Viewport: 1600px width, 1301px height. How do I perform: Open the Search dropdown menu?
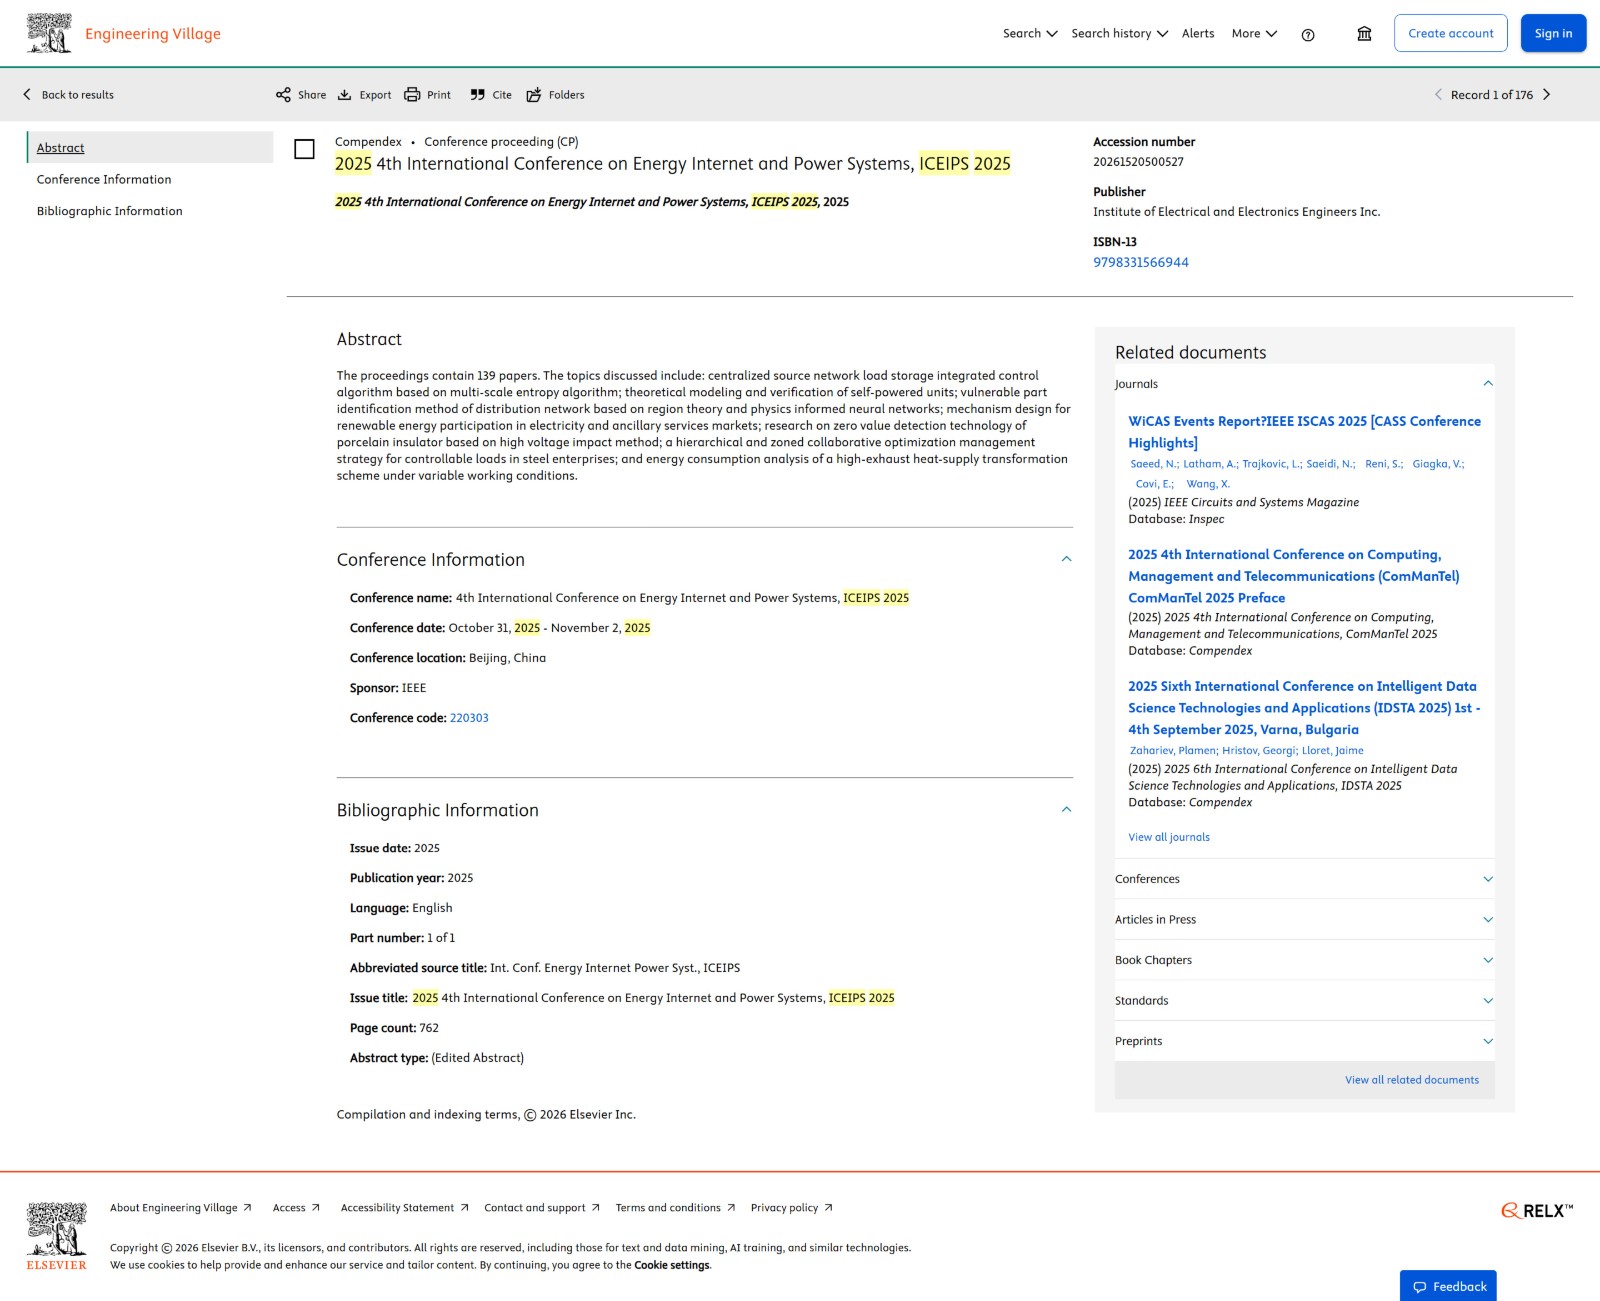coord(1030,33)
